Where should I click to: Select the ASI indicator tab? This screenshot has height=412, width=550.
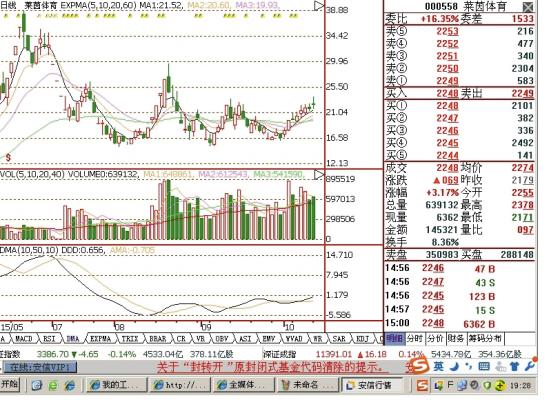pos(245,339)
